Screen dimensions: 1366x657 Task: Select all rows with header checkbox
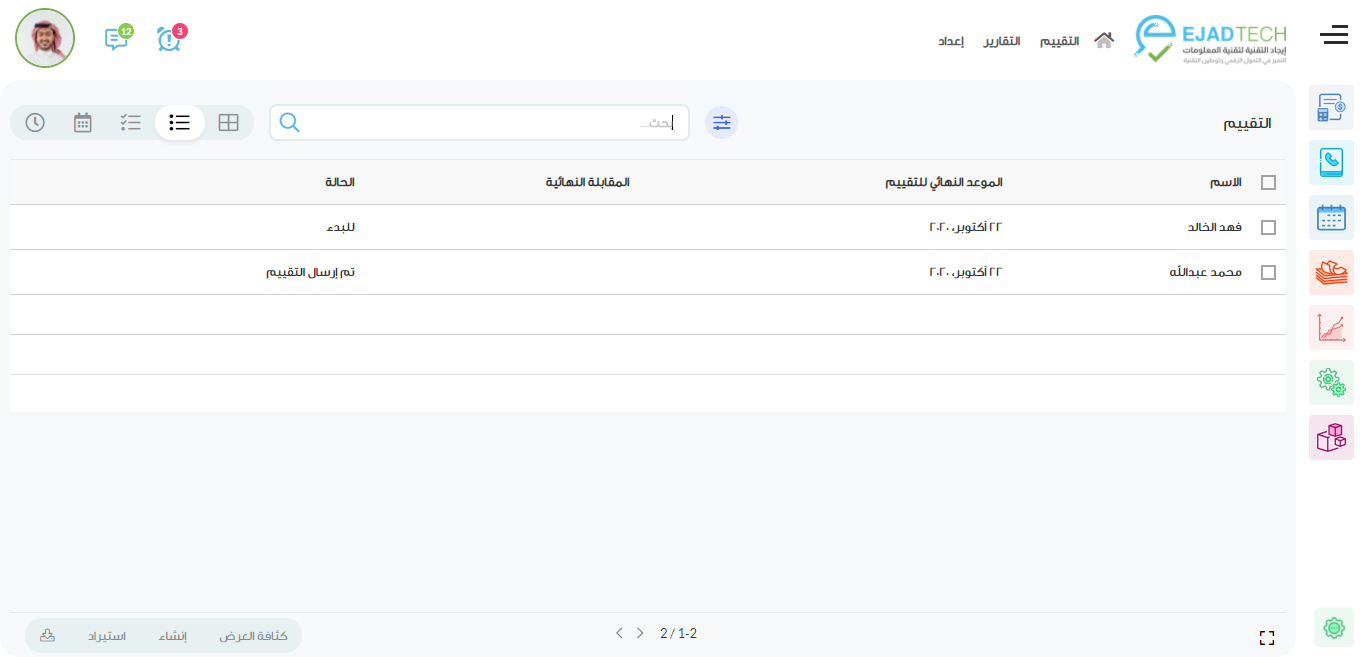coord(1268,183)
